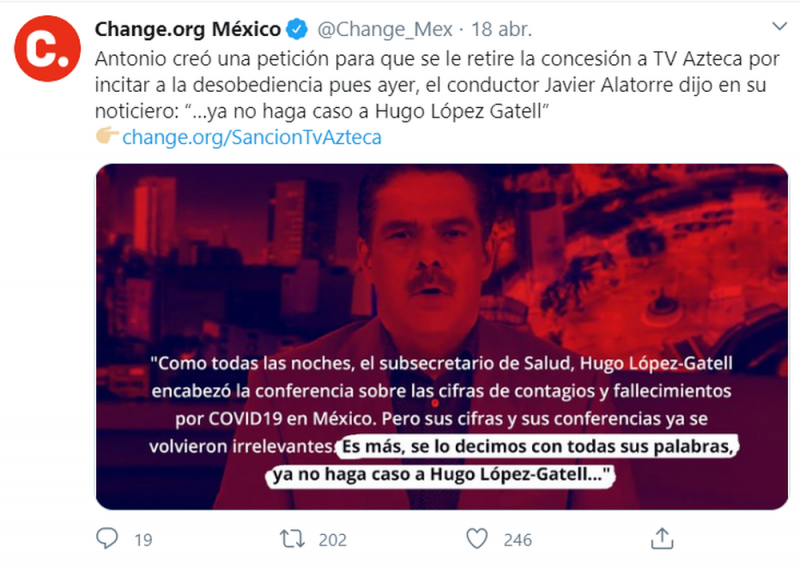Open the 18 abr. tweet timestamp
Image resolution: width=800 pixels, height=571 pixels.
tap(501, 30)
